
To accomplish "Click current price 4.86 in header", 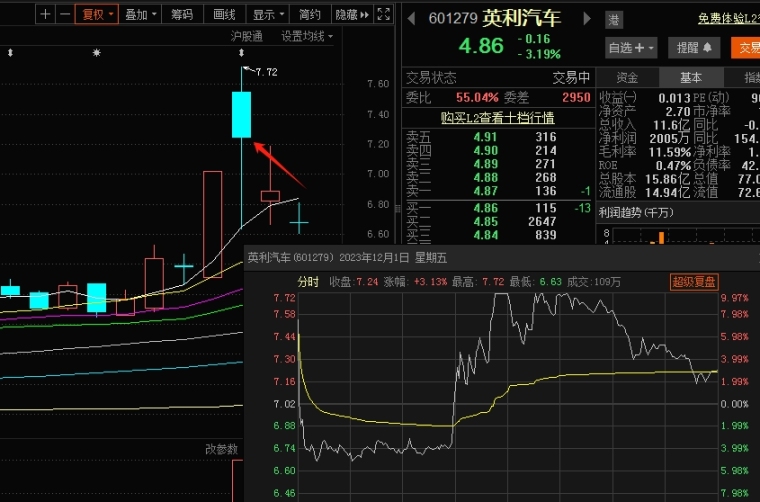I will coord(481,46).
